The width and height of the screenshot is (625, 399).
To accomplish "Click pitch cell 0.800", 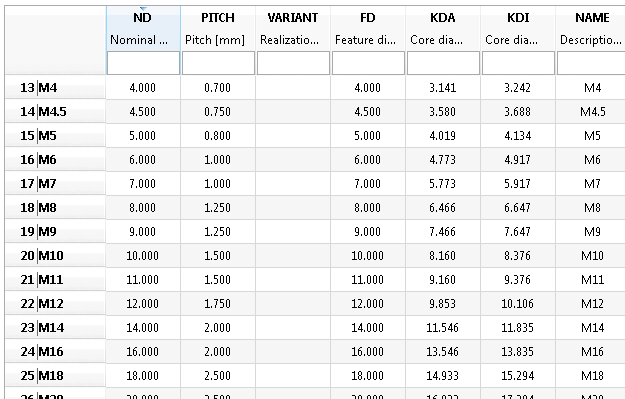I will (x=218, y=136).
